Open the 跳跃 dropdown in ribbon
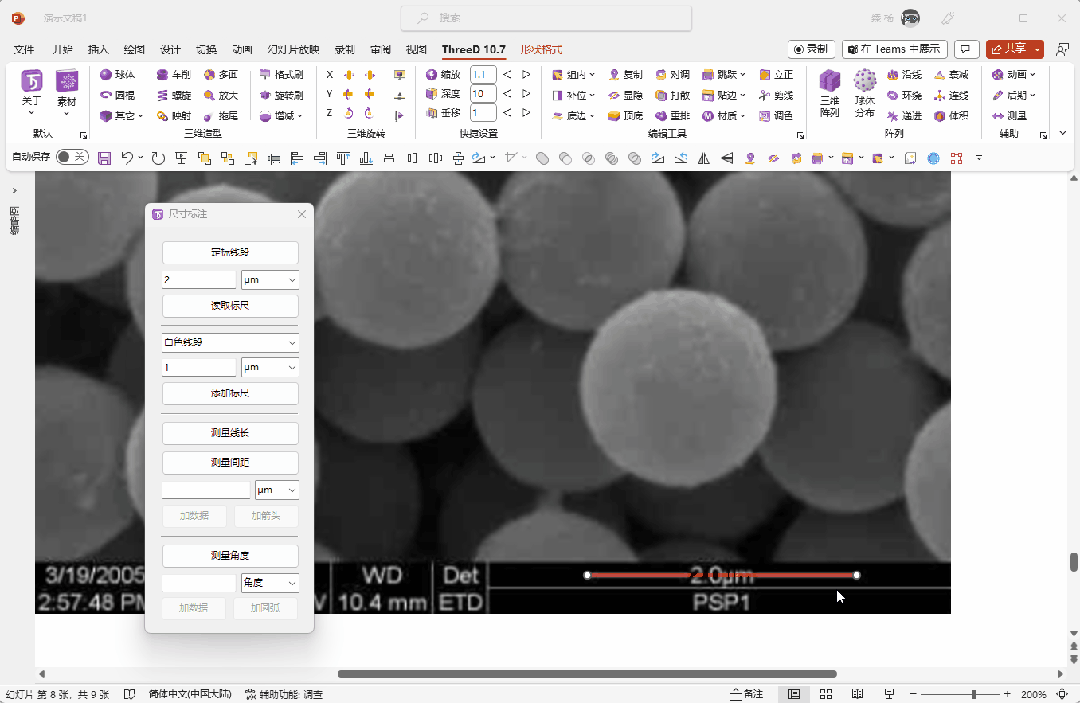 coord(724,74)
